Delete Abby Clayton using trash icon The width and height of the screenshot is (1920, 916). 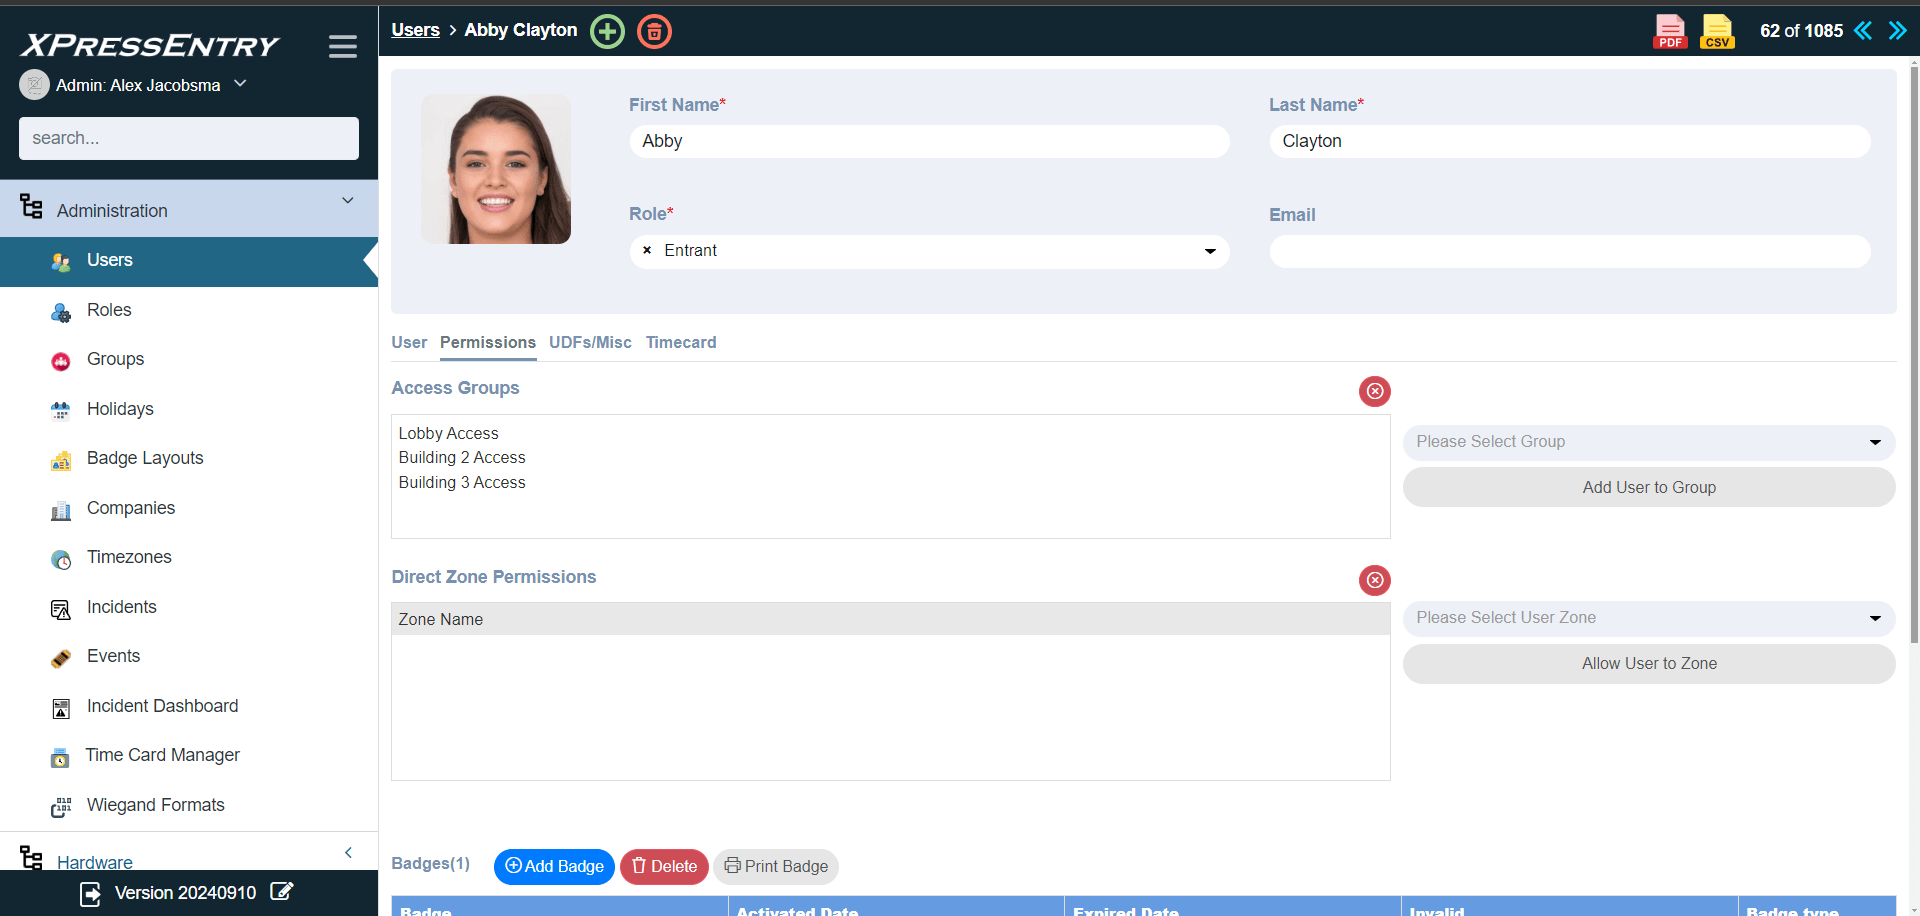tap(654, 31)
